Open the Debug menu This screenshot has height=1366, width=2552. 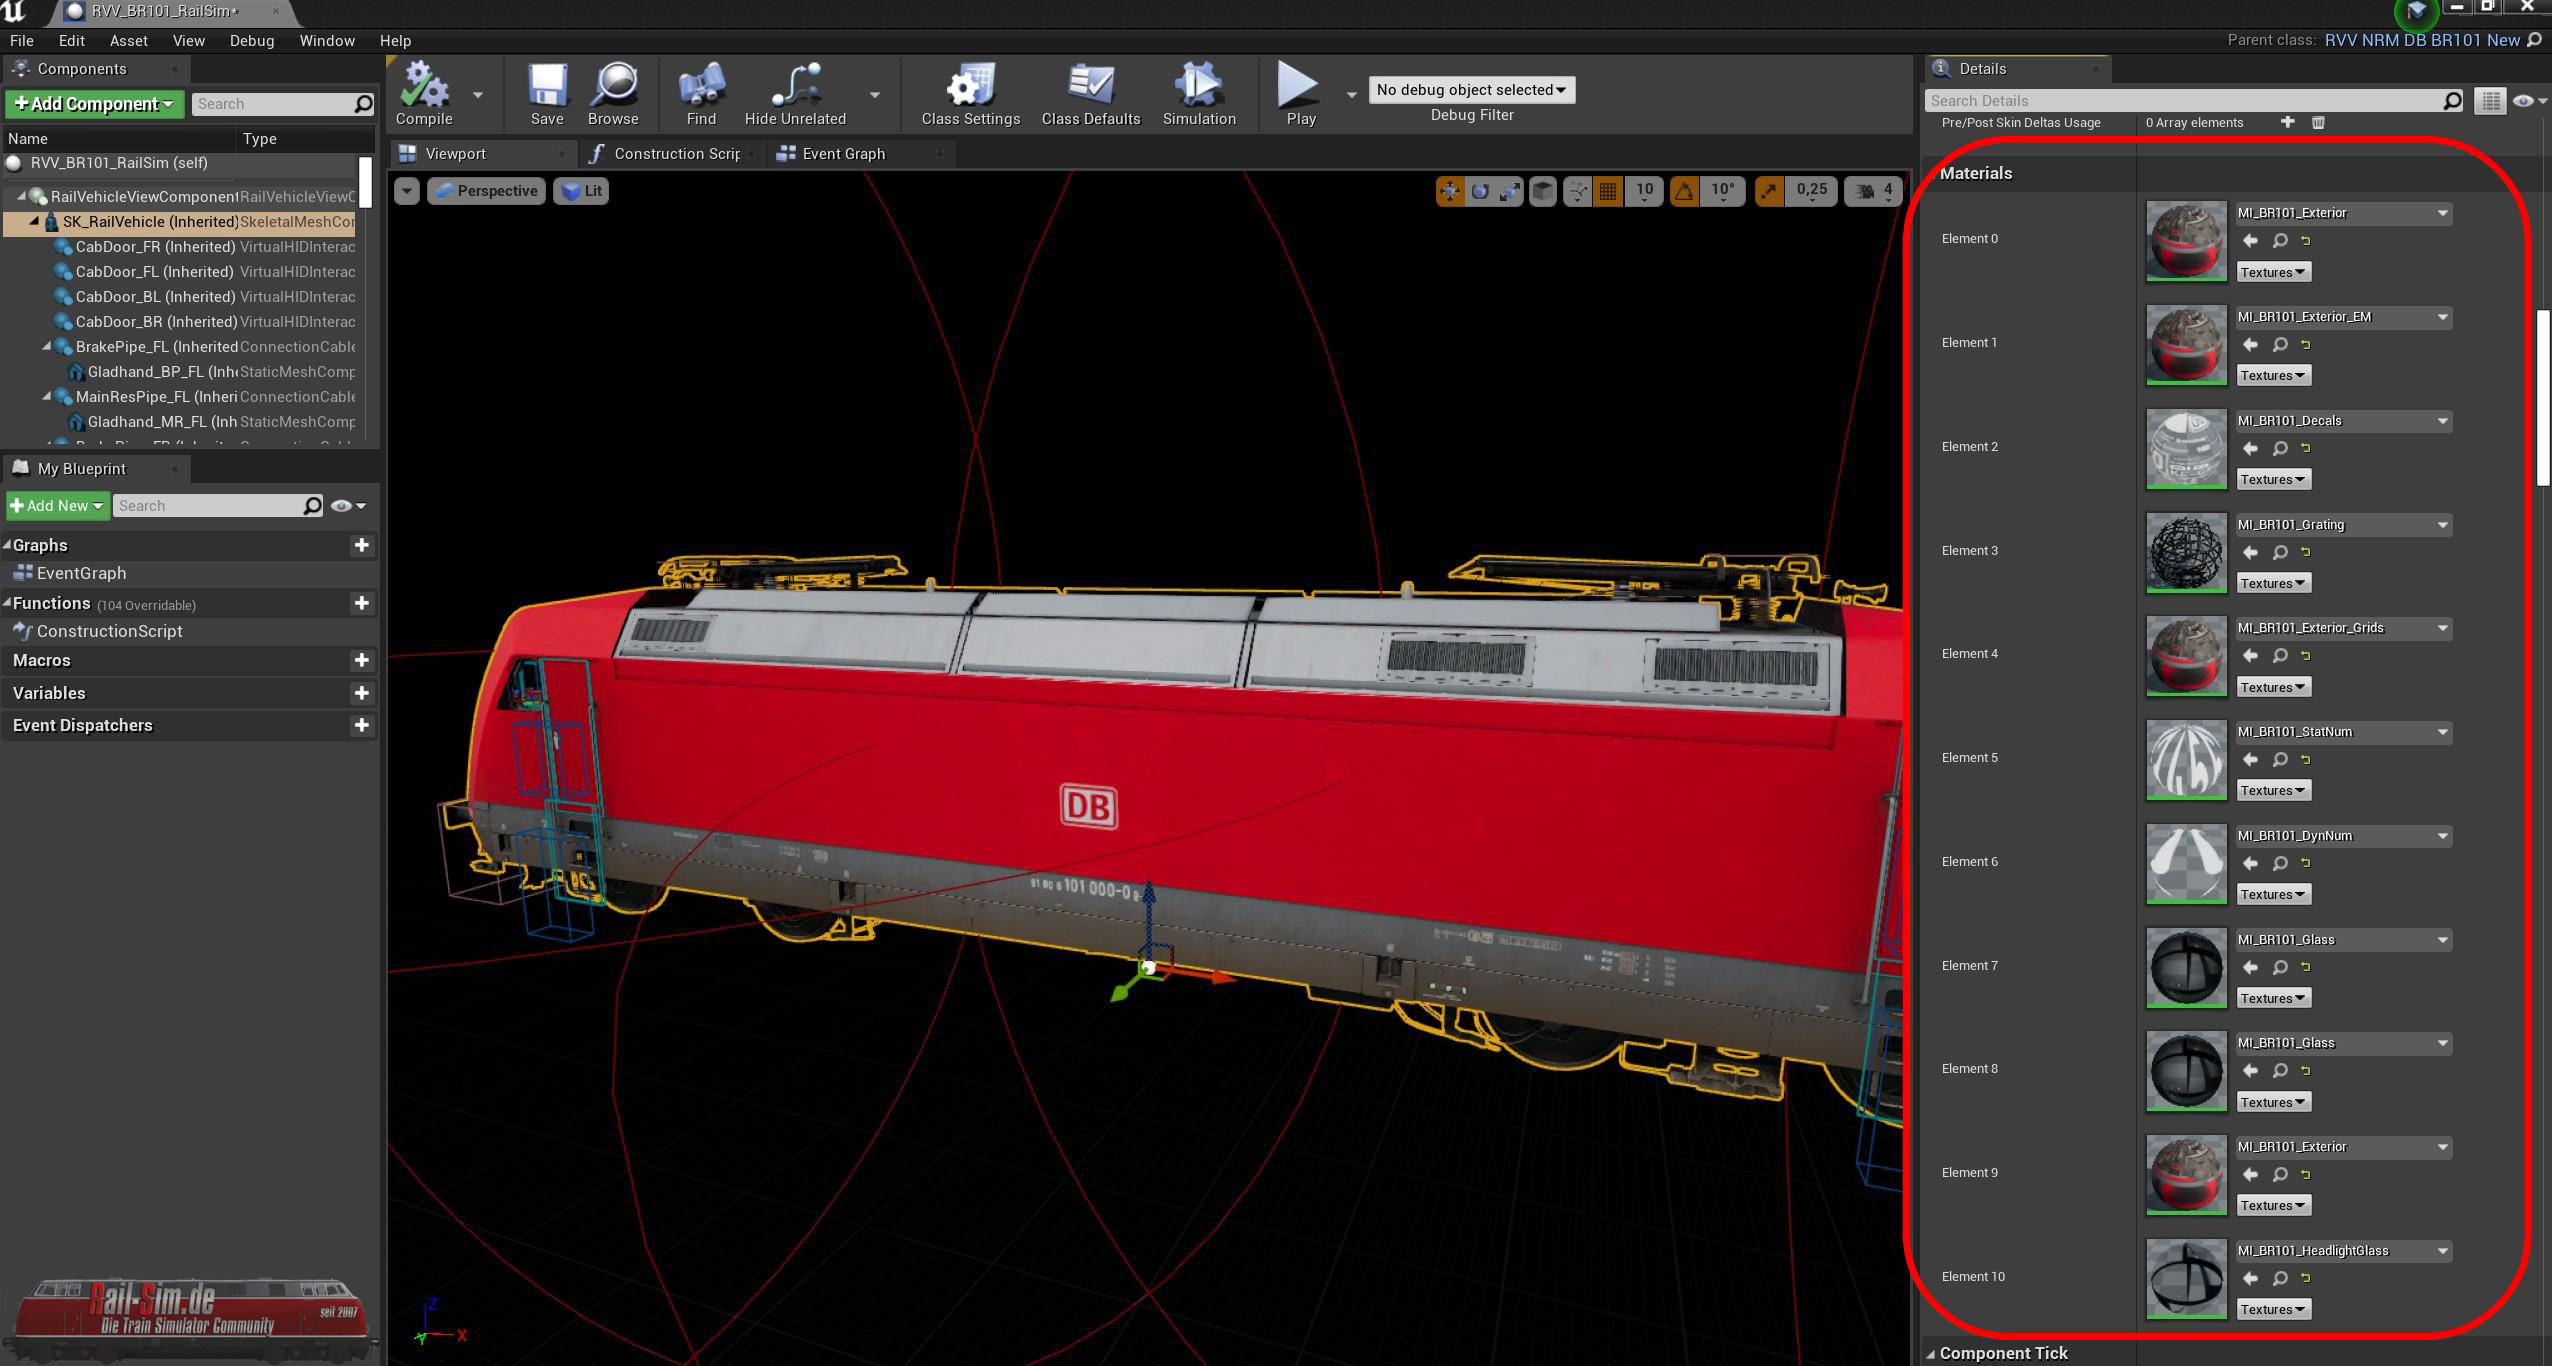click(252, 41)
